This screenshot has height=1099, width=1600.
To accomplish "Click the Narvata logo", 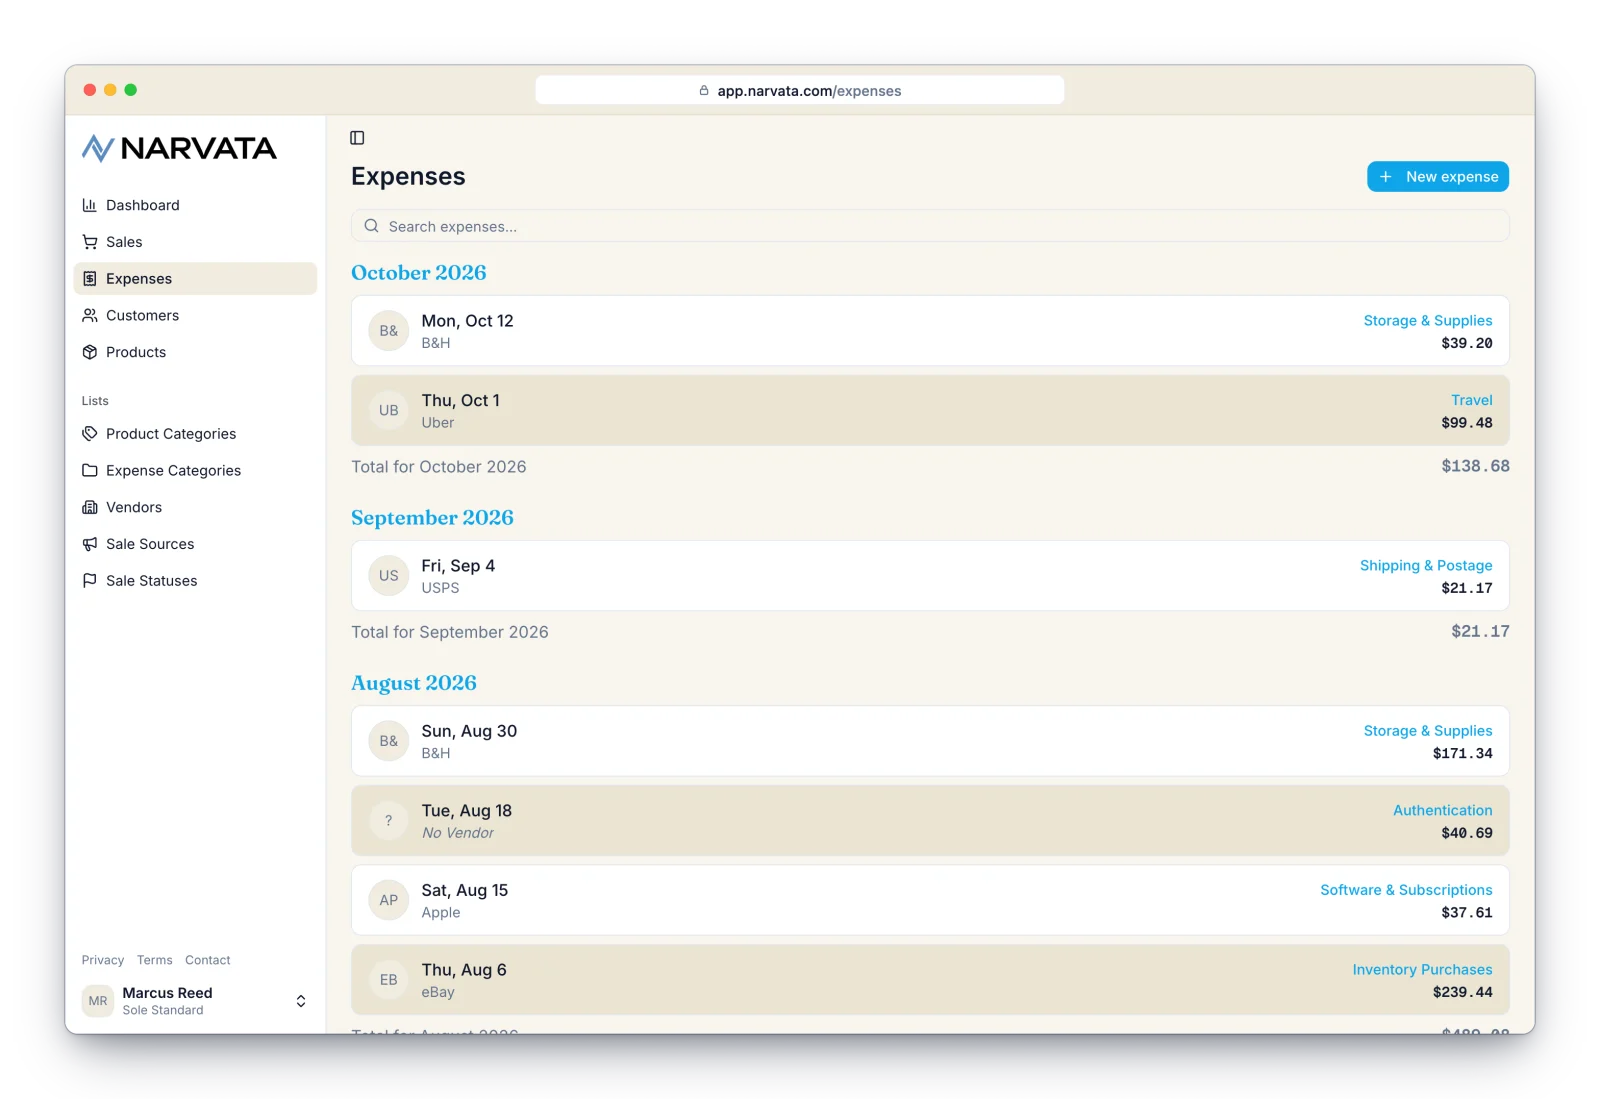I will coord(179,148).
